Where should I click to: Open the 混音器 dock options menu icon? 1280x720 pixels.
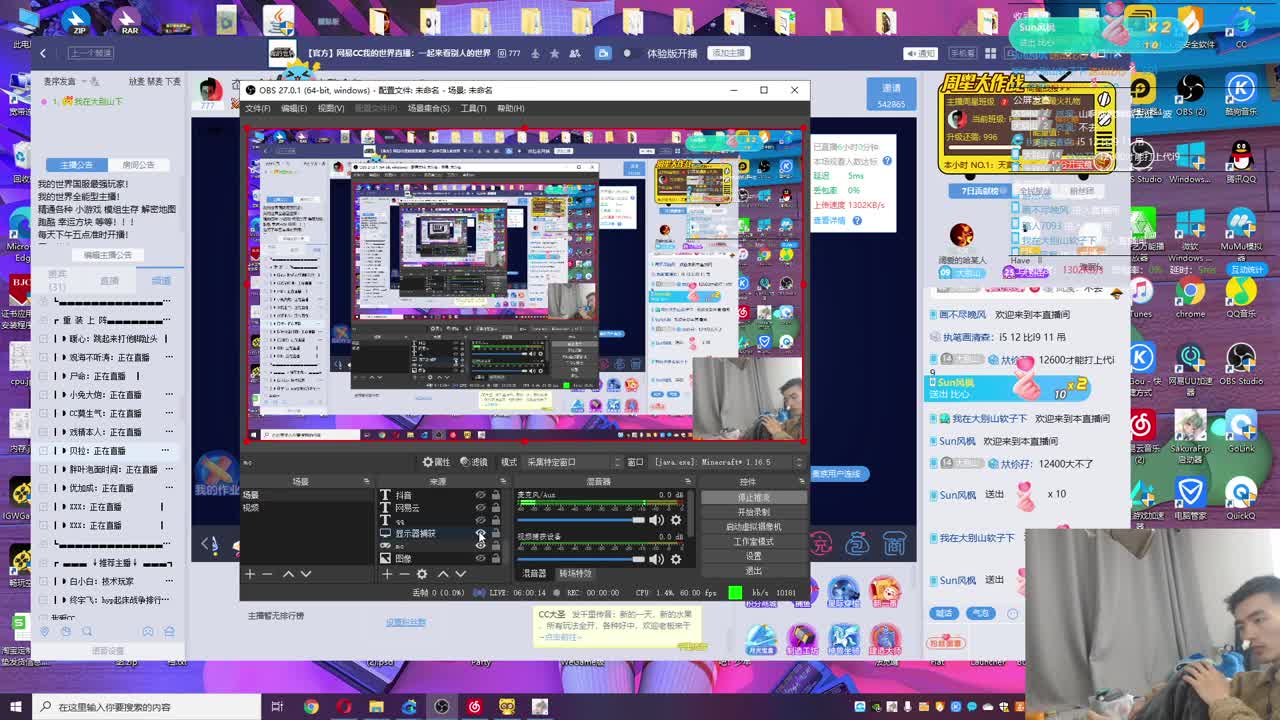tap(689, 482)
